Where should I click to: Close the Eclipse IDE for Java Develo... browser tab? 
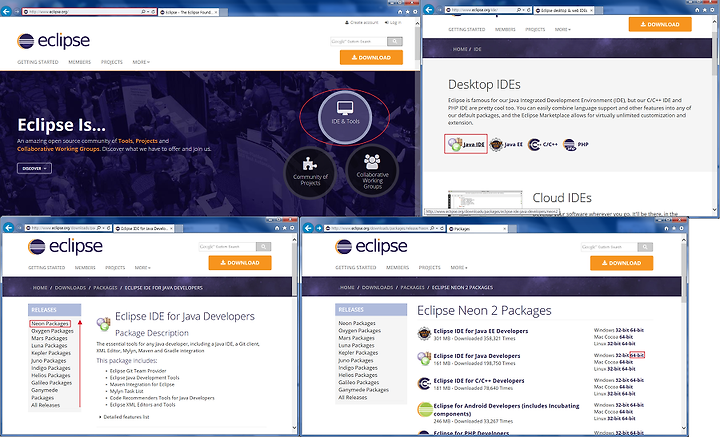171,228
